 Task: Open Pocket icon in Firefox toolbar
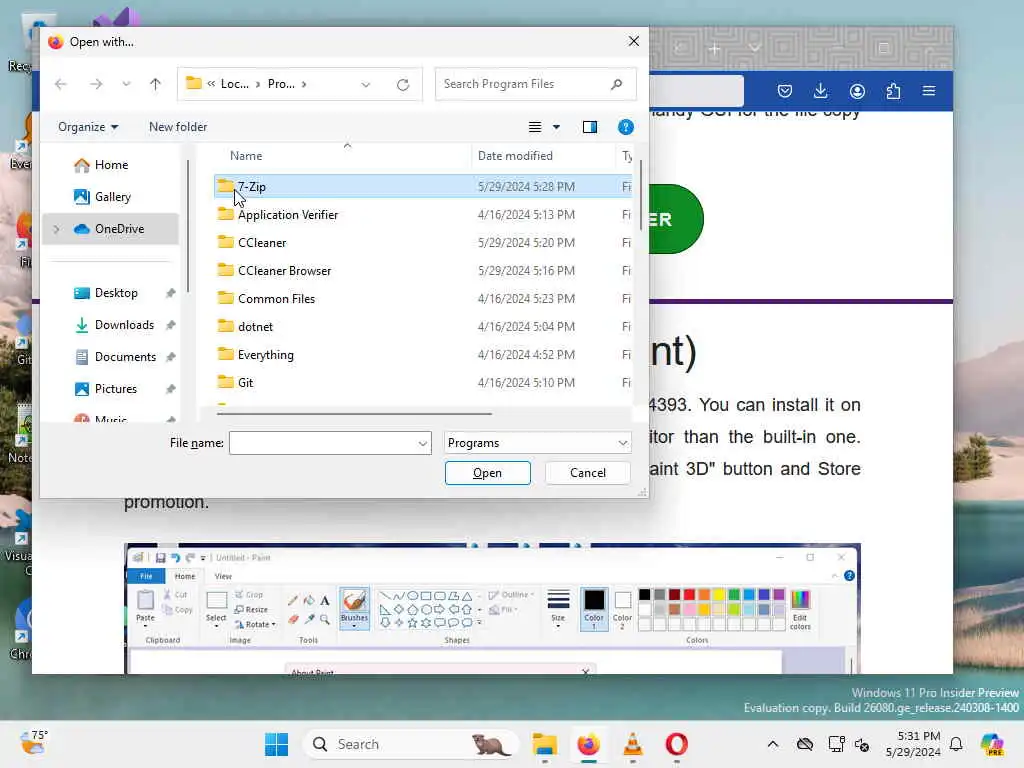point(785,91)
